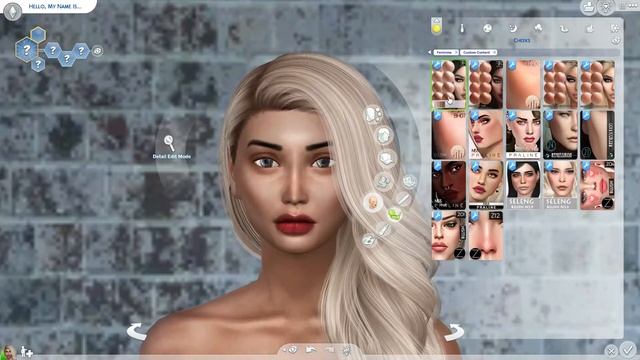
Task: Cancel with the X button at the bottom right
Action: 611,351
